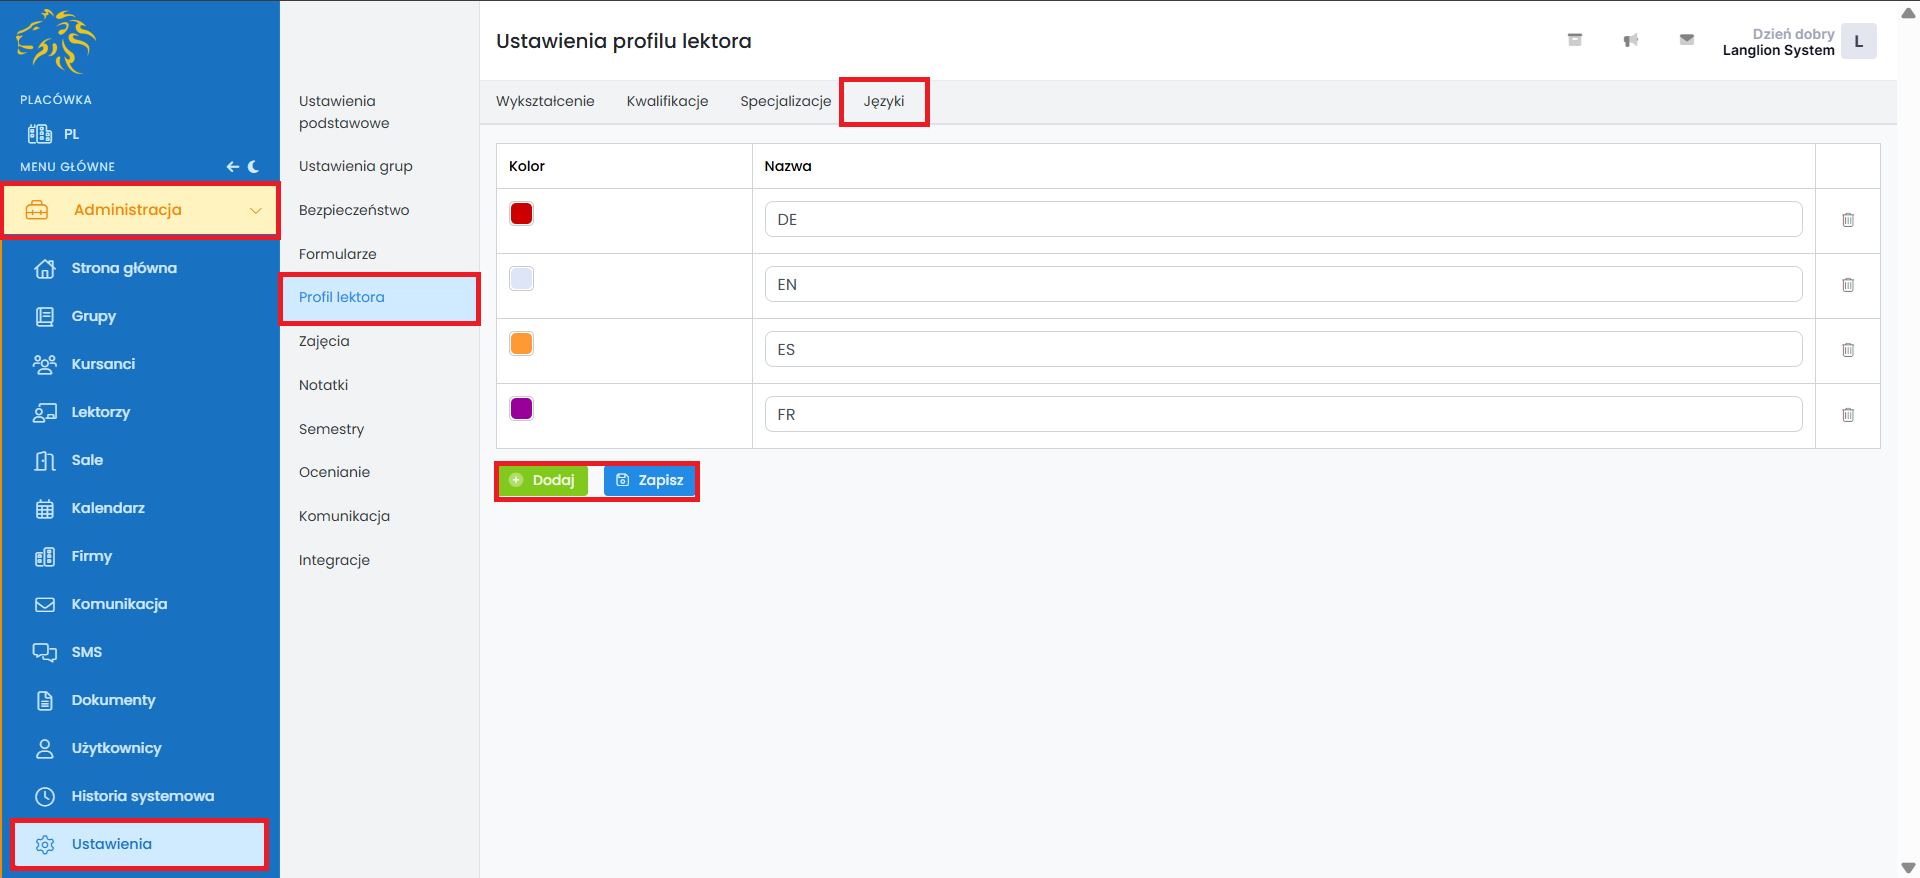Collapse sidebar with the left arrow
The height and width of the screenshot is (878, 1920).
232,167
